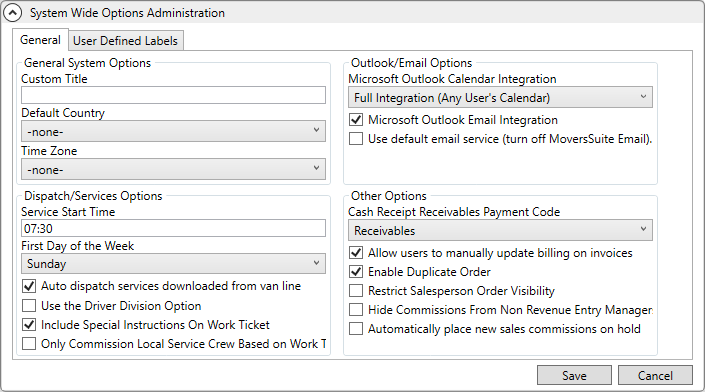The width and height of the screenshot is (705, 392).
Task: Open the Time Zone dropdown
Action: tap(173, 169)
